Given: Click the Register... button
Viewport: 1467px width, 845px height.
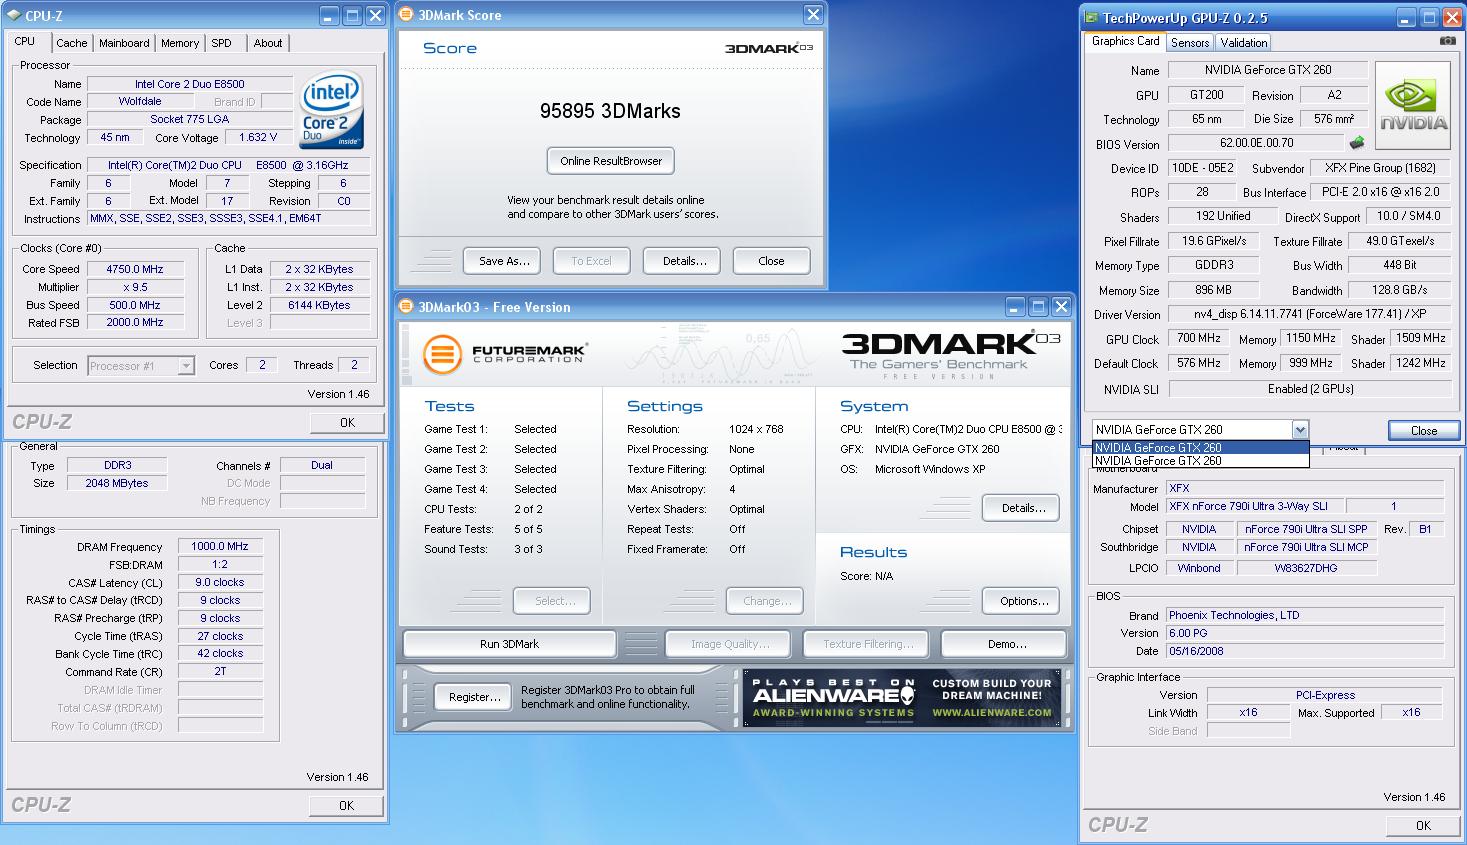Looking at the screenshot, I should (474, 697).
